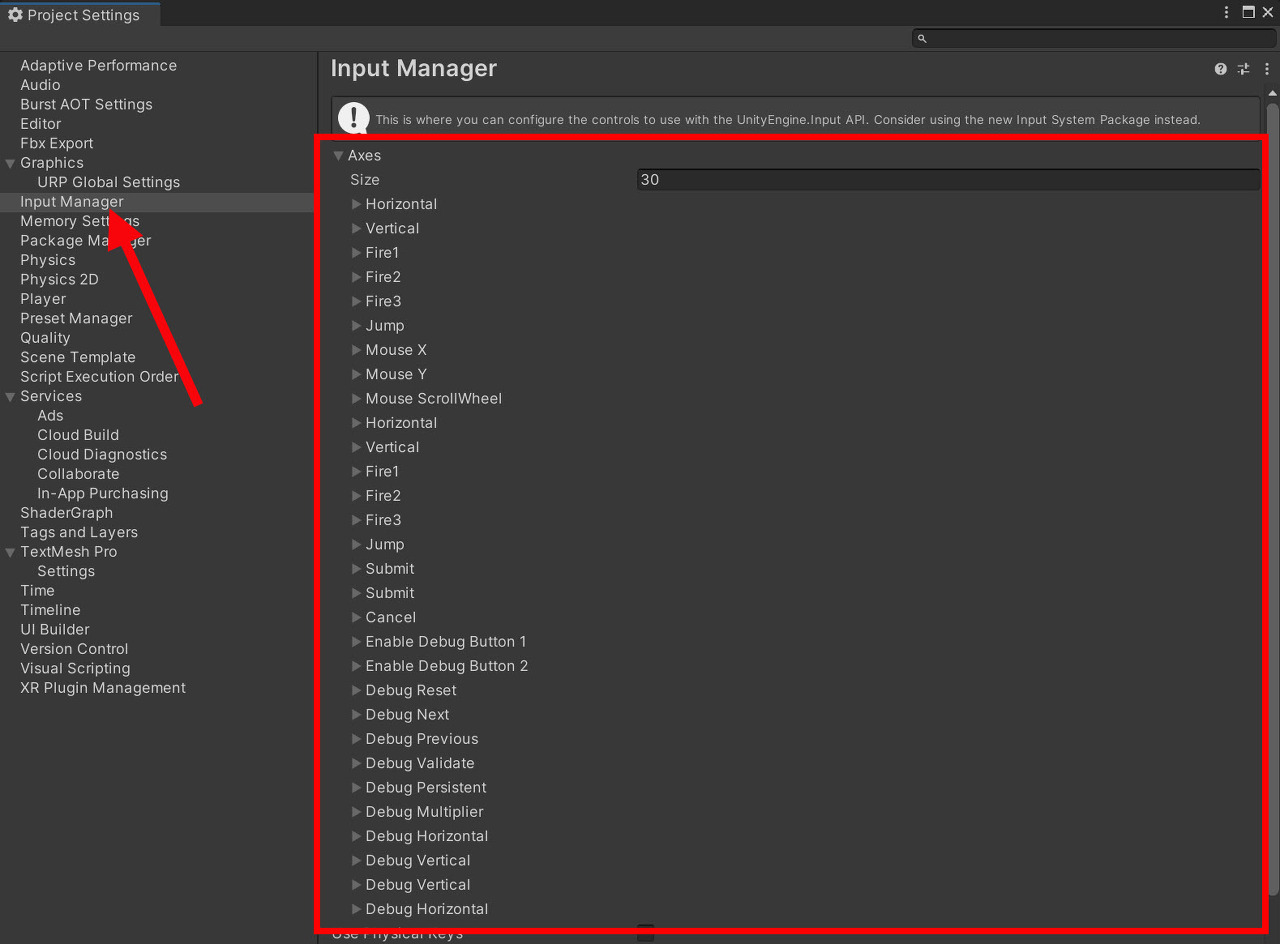Screen dimensions: 1280x944
Task: Click the gear icon on Project Settings tab
Action: pos(15,15)
